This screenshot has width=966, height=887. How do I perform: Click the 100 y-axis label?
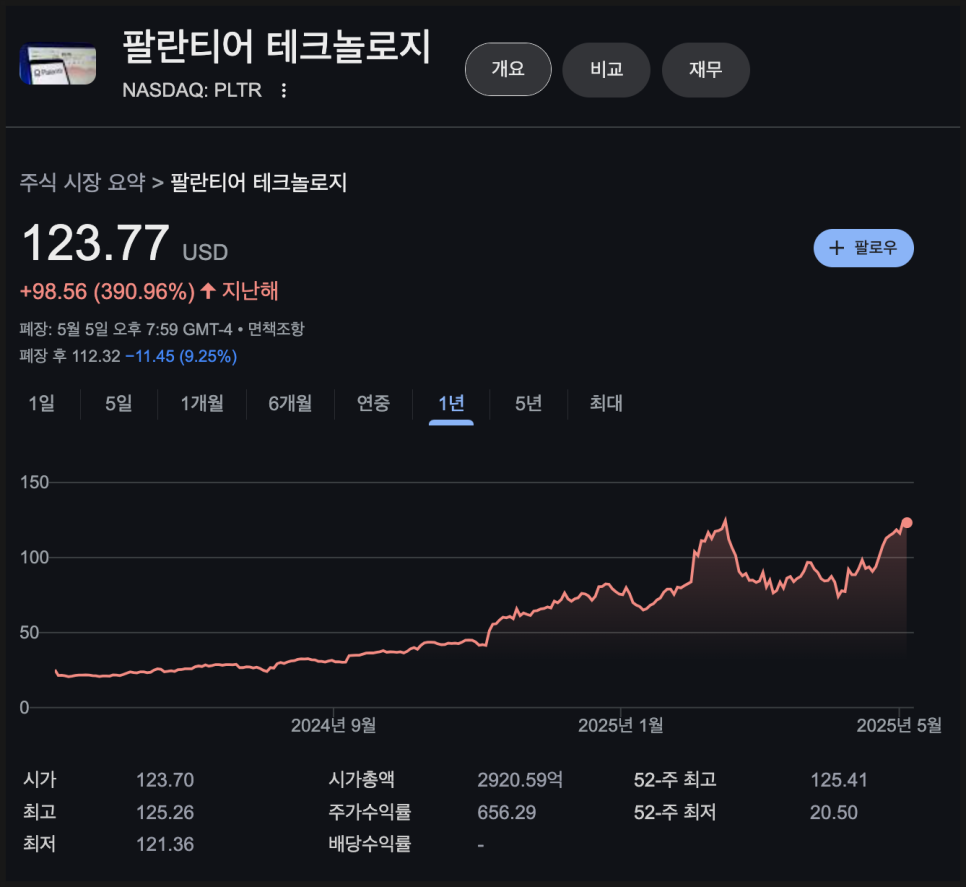click(34, 557)
